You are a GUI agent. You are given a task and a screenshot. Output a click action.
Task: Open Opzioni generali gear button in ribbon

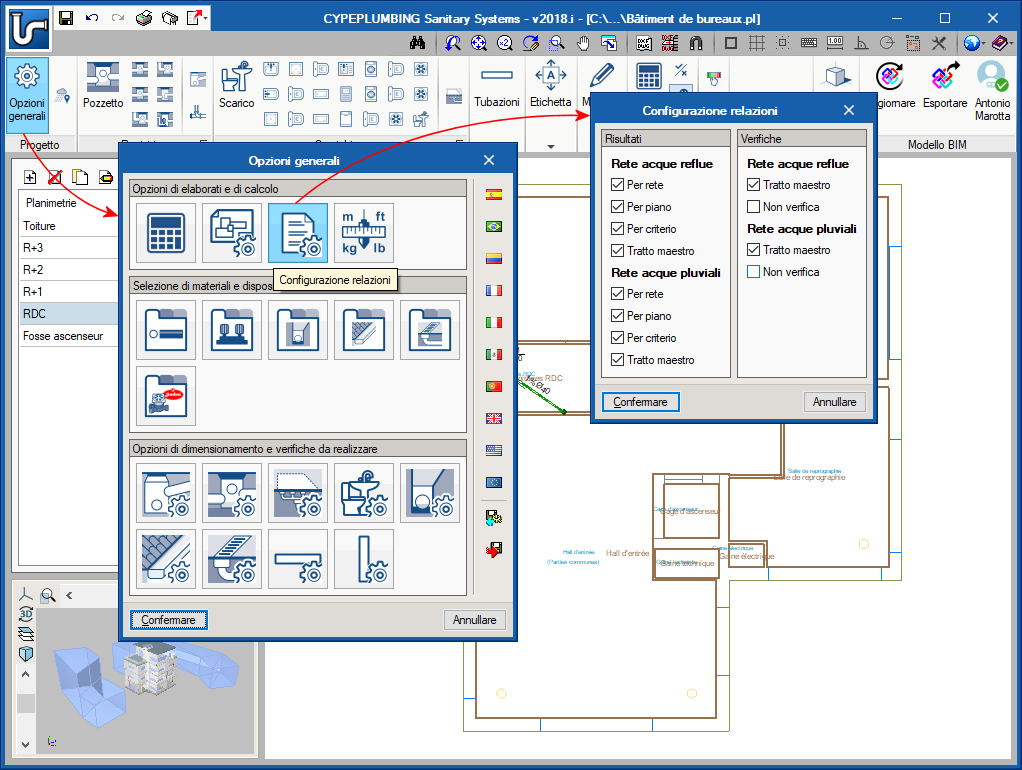coord(27,94)
